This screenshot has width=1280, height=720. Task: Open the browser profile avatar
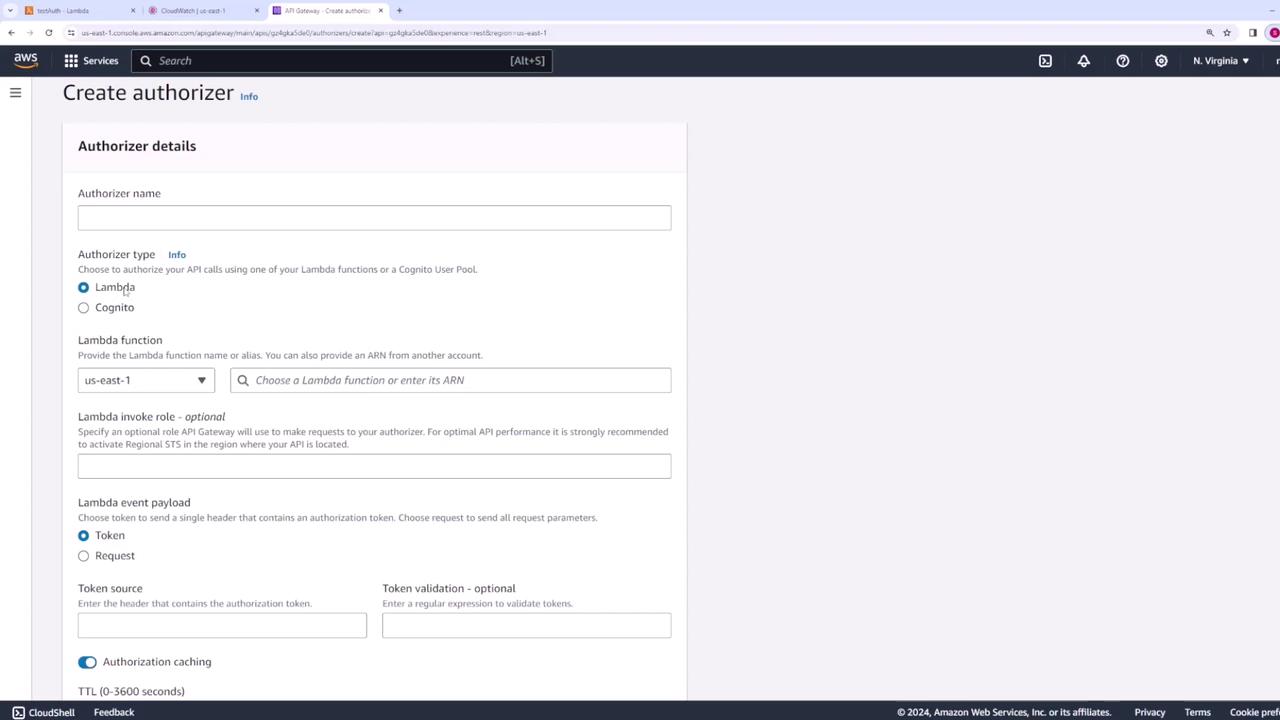coord(1273,33)
